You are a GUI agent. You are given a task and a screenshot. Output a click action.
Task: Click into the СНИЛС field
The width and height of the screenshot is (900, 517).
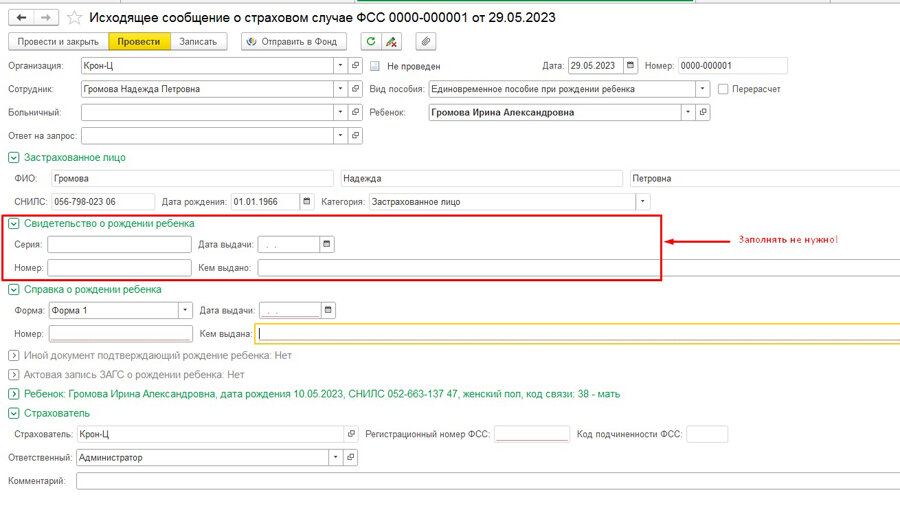coord(103,201)
